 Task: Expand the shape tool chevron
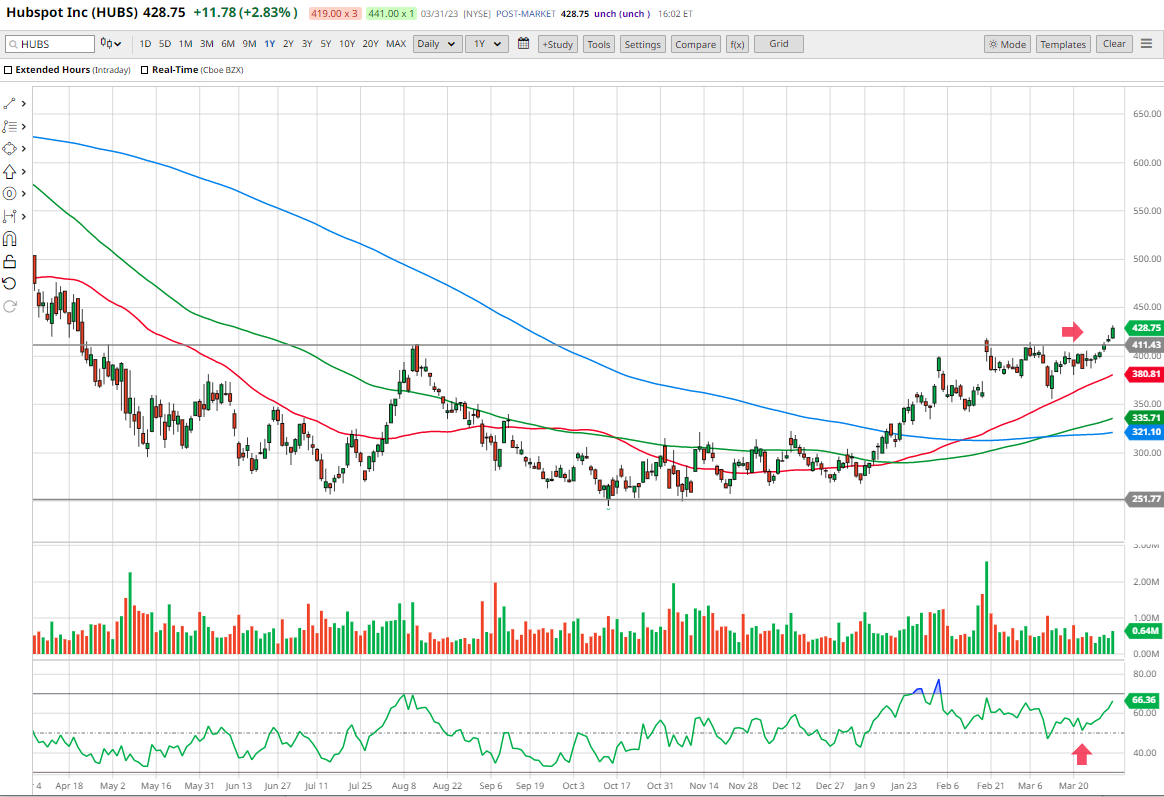[24, 149]
